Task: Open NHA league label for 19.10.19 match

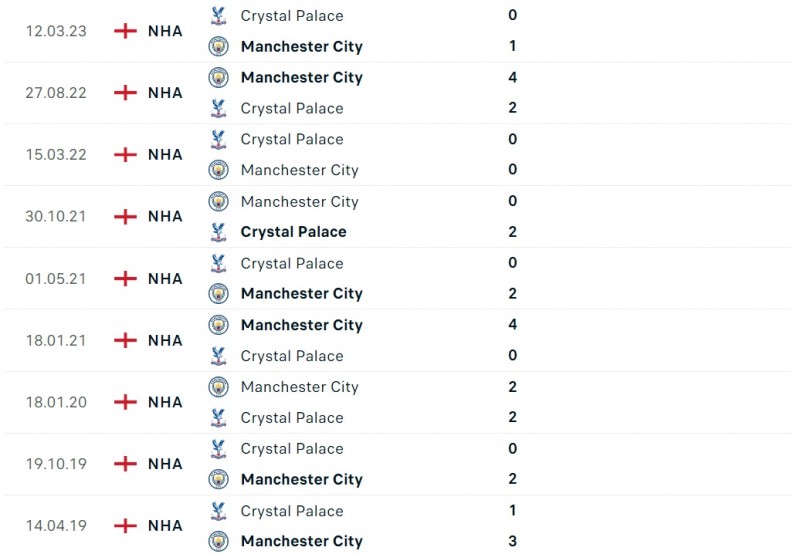Action: coord(165,464)
